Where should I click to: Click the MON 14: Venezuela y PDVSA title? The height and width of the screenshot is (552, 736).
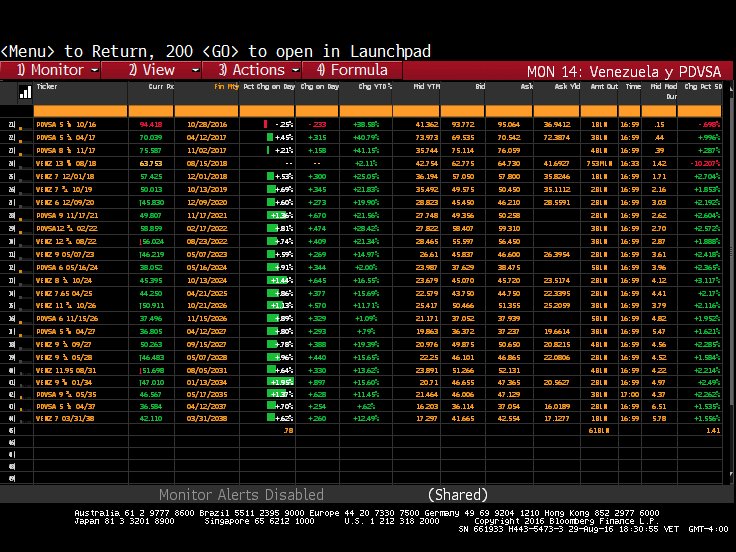click(x=623, y=72)
